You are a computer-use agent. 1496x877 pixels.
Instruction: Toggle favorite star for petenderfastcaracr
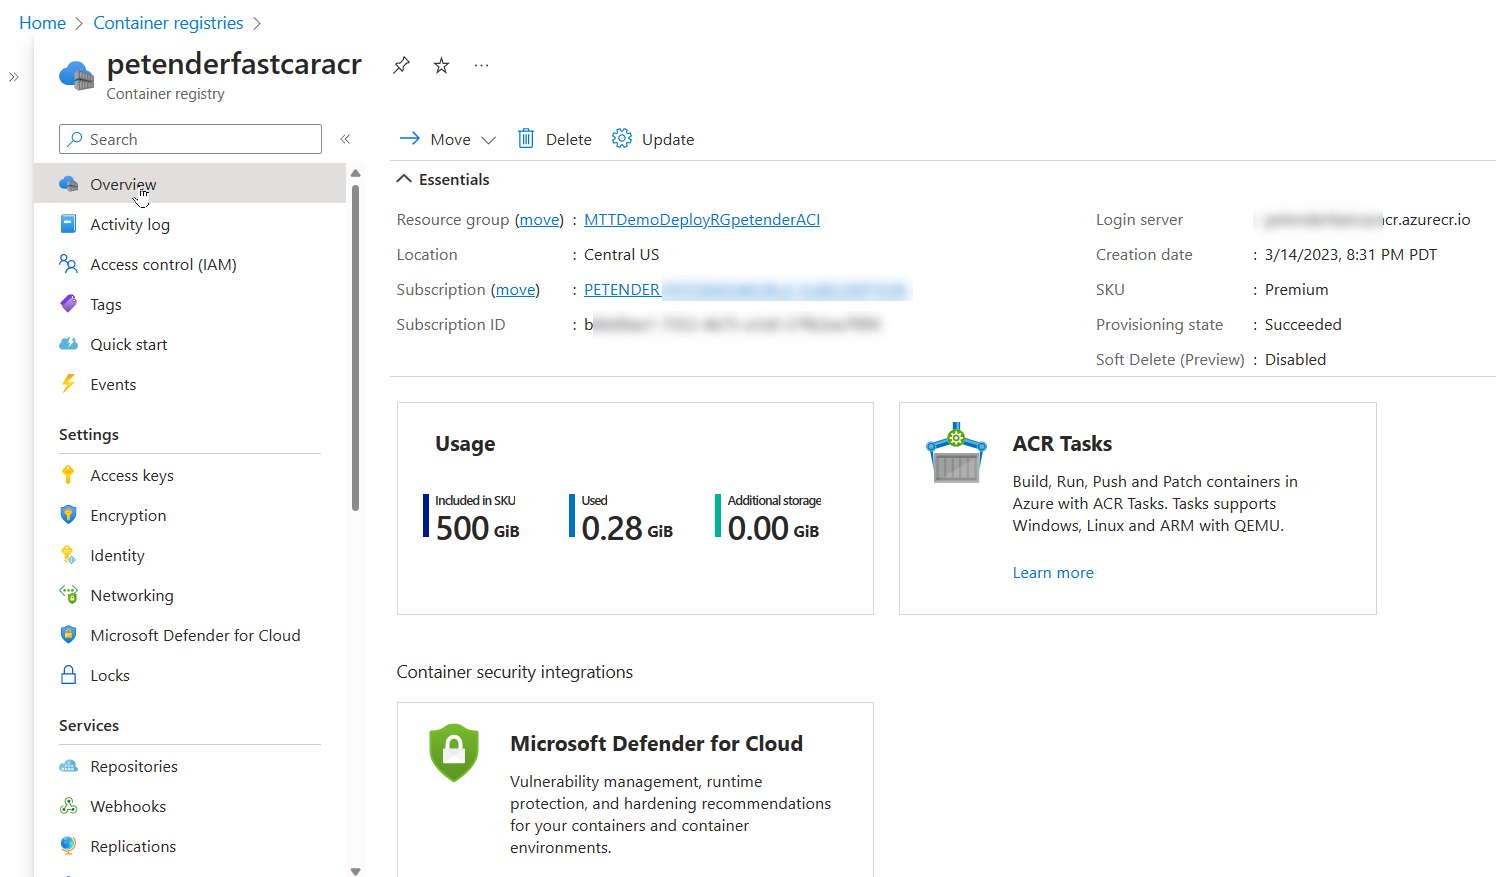[441, 64]
